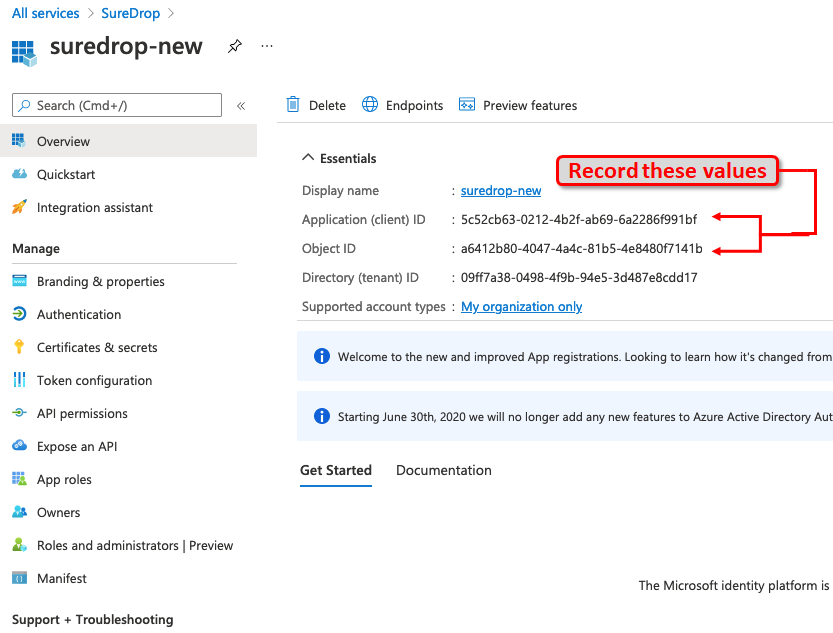This screenshot has width=833, height=633.
Task: Select the Application (client) ID value
Action: [579, 219]
